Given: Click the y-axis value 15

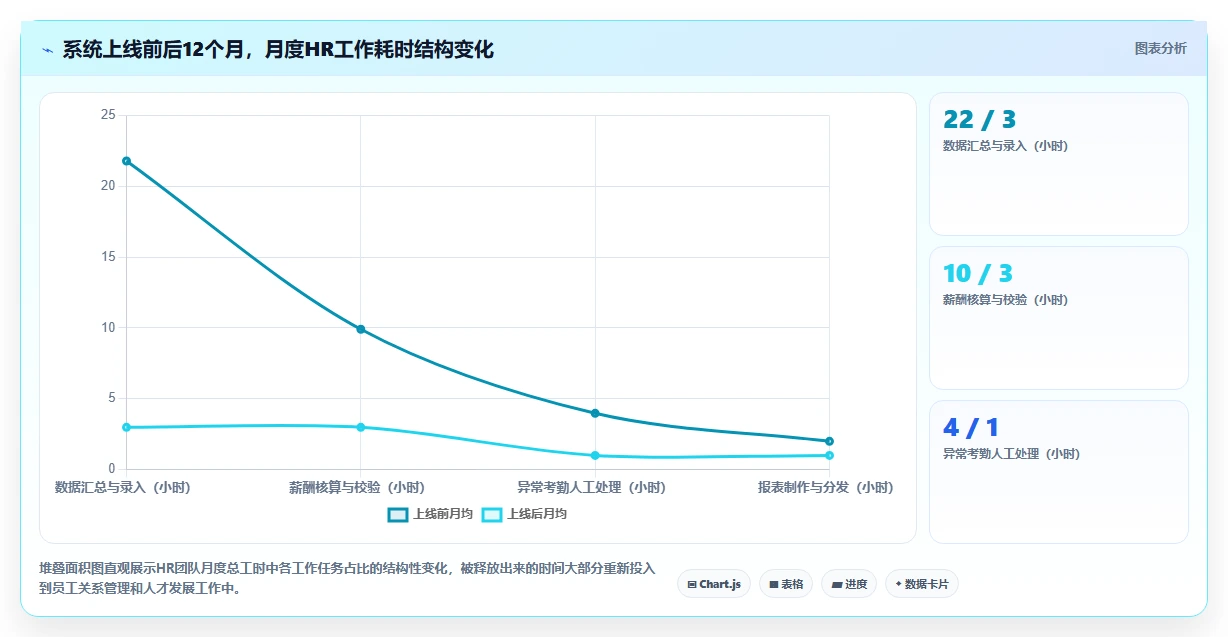Looking at the screenshot, I should tap(108, 257).
